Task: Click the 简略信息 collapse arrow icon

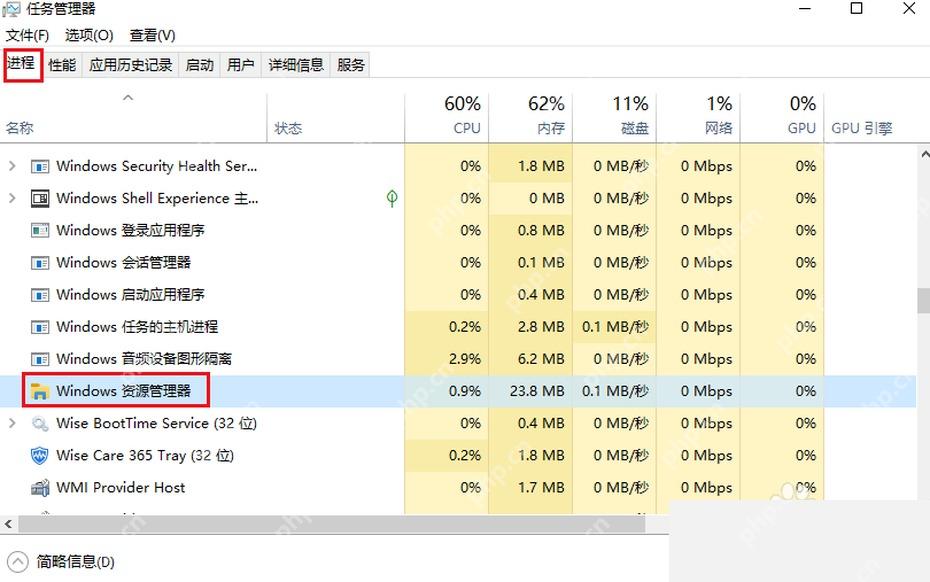Action: coord(18,562)
